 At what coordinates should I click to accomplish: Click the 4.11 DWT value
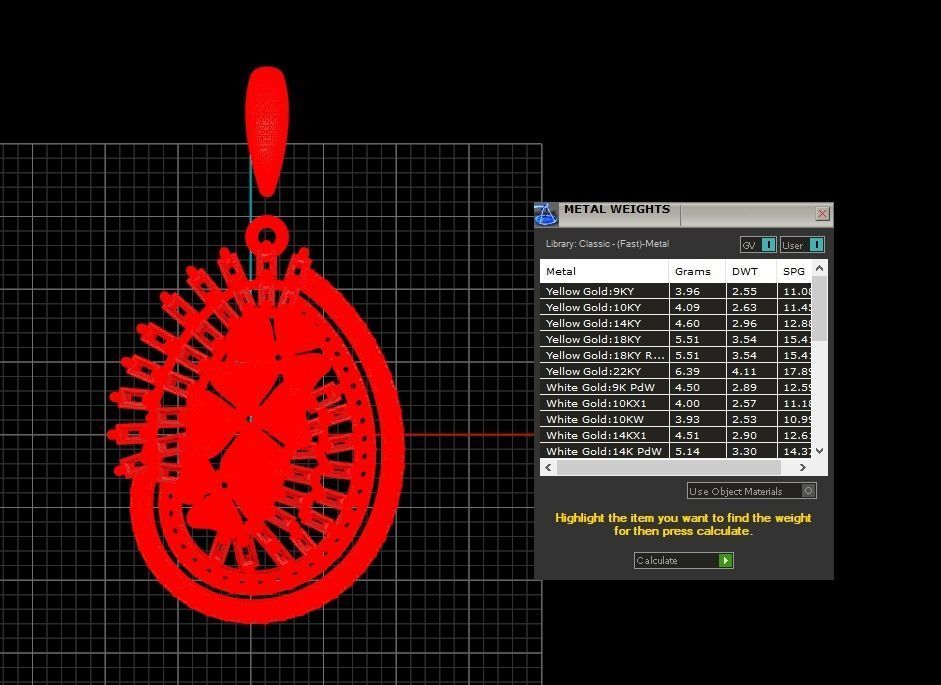(x=744, y=371)
